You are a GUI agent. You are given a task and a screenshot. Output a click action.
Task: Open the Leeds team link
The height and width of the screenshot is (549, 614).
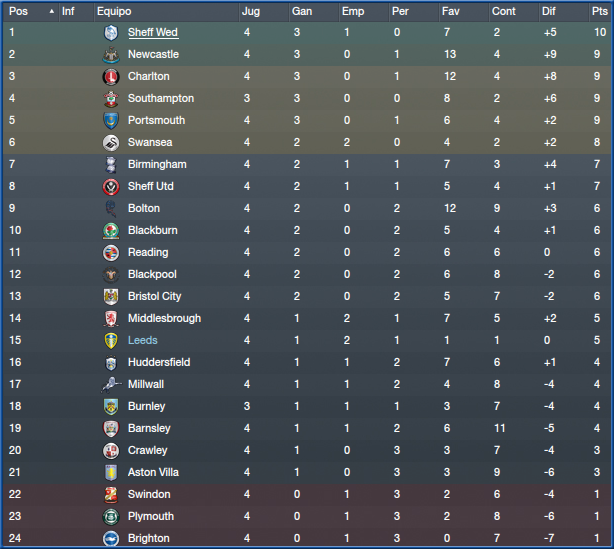(143, 340)
